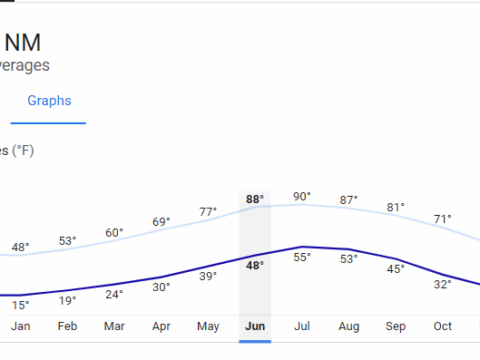Viewport: 480px width, 360px height.
Task: Select Jul on the month axis
Action: coord(302,326)
